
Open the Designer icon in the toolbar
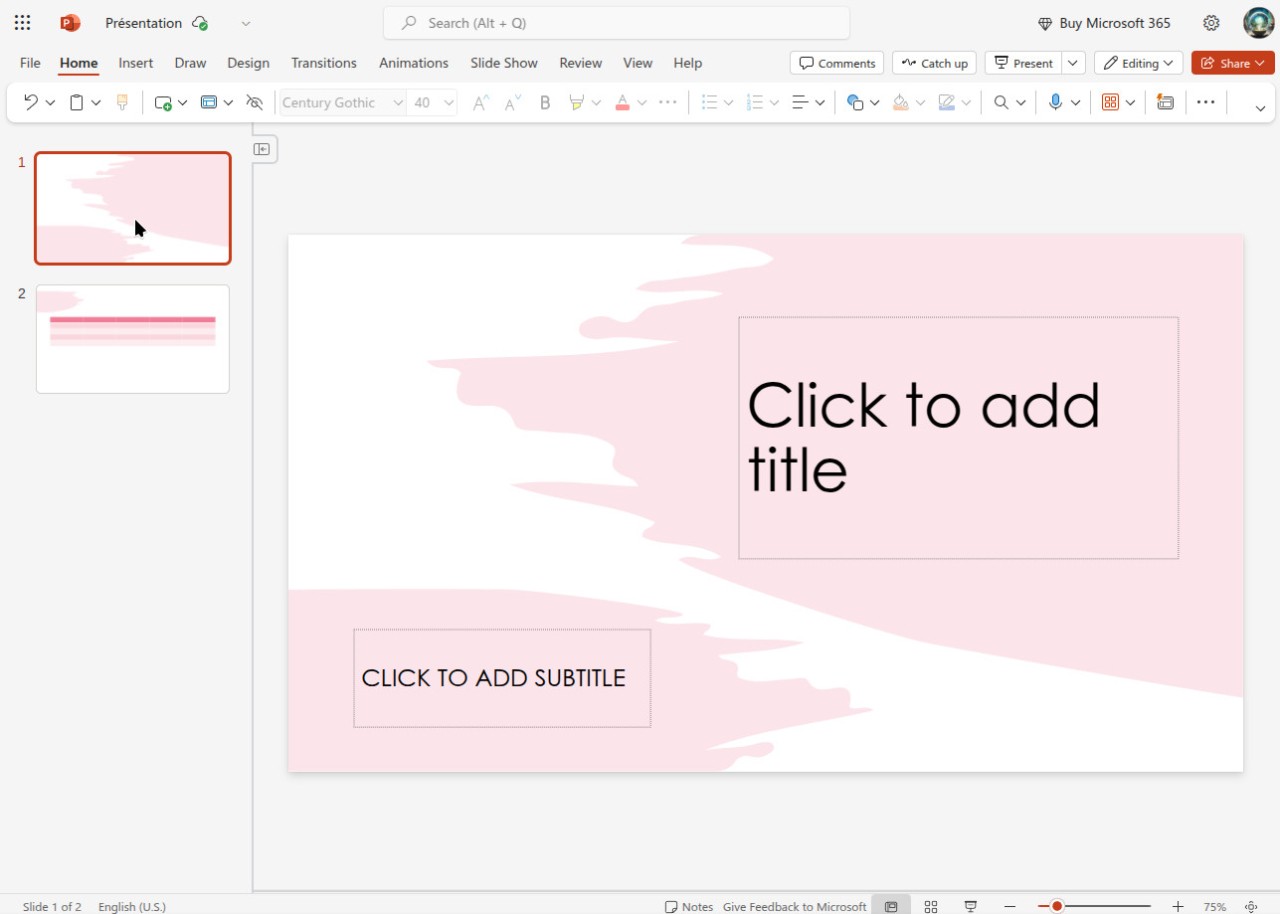(x=1165, y=102)
